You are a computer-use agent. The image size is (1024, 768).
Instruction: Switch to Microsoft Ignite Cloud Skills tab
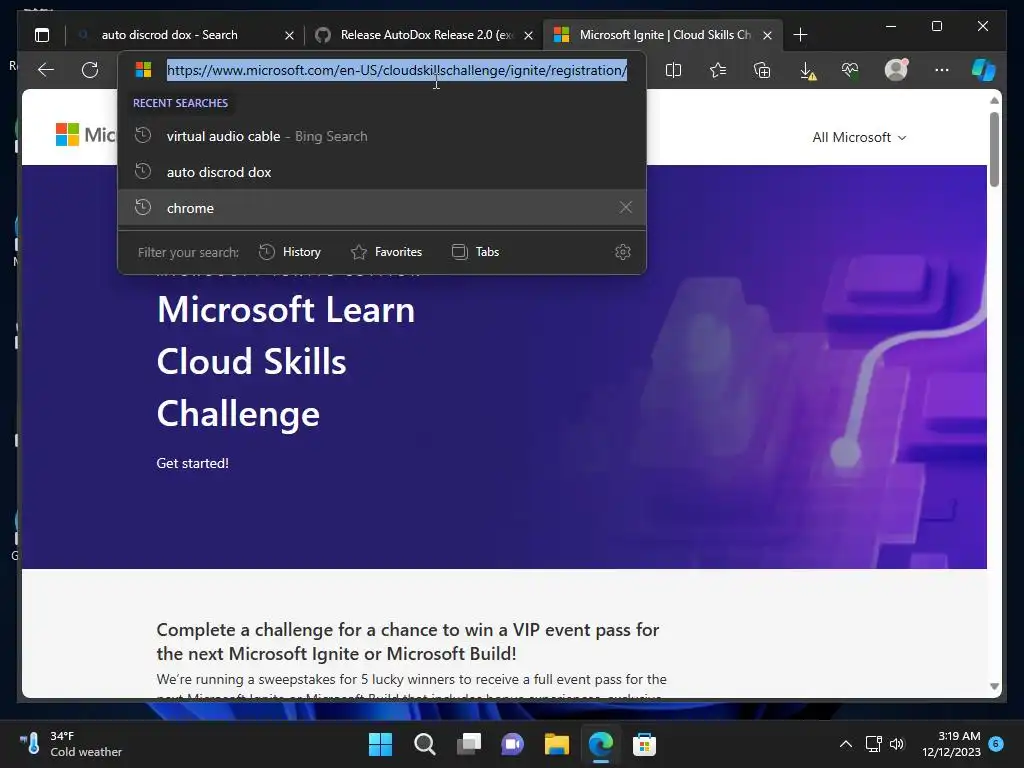pos(660,35)
